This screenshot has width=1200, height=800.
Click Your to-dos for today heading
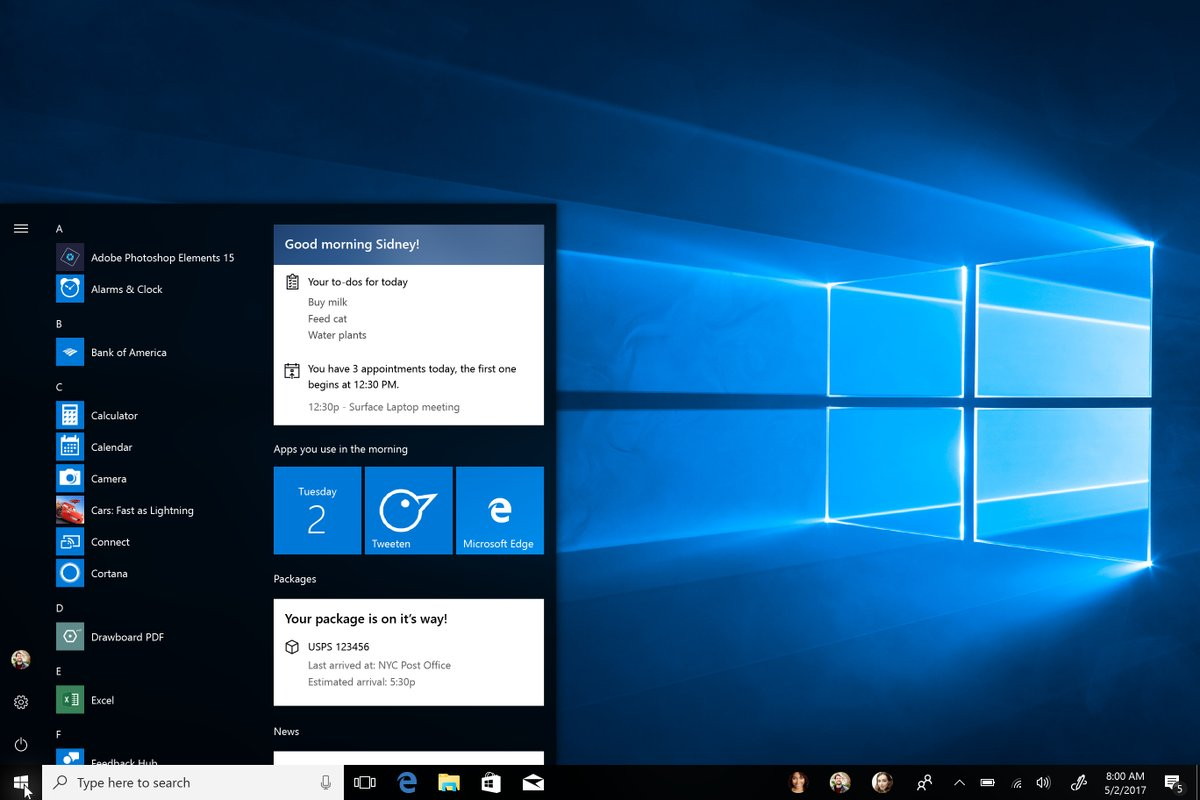click(358, 282)
